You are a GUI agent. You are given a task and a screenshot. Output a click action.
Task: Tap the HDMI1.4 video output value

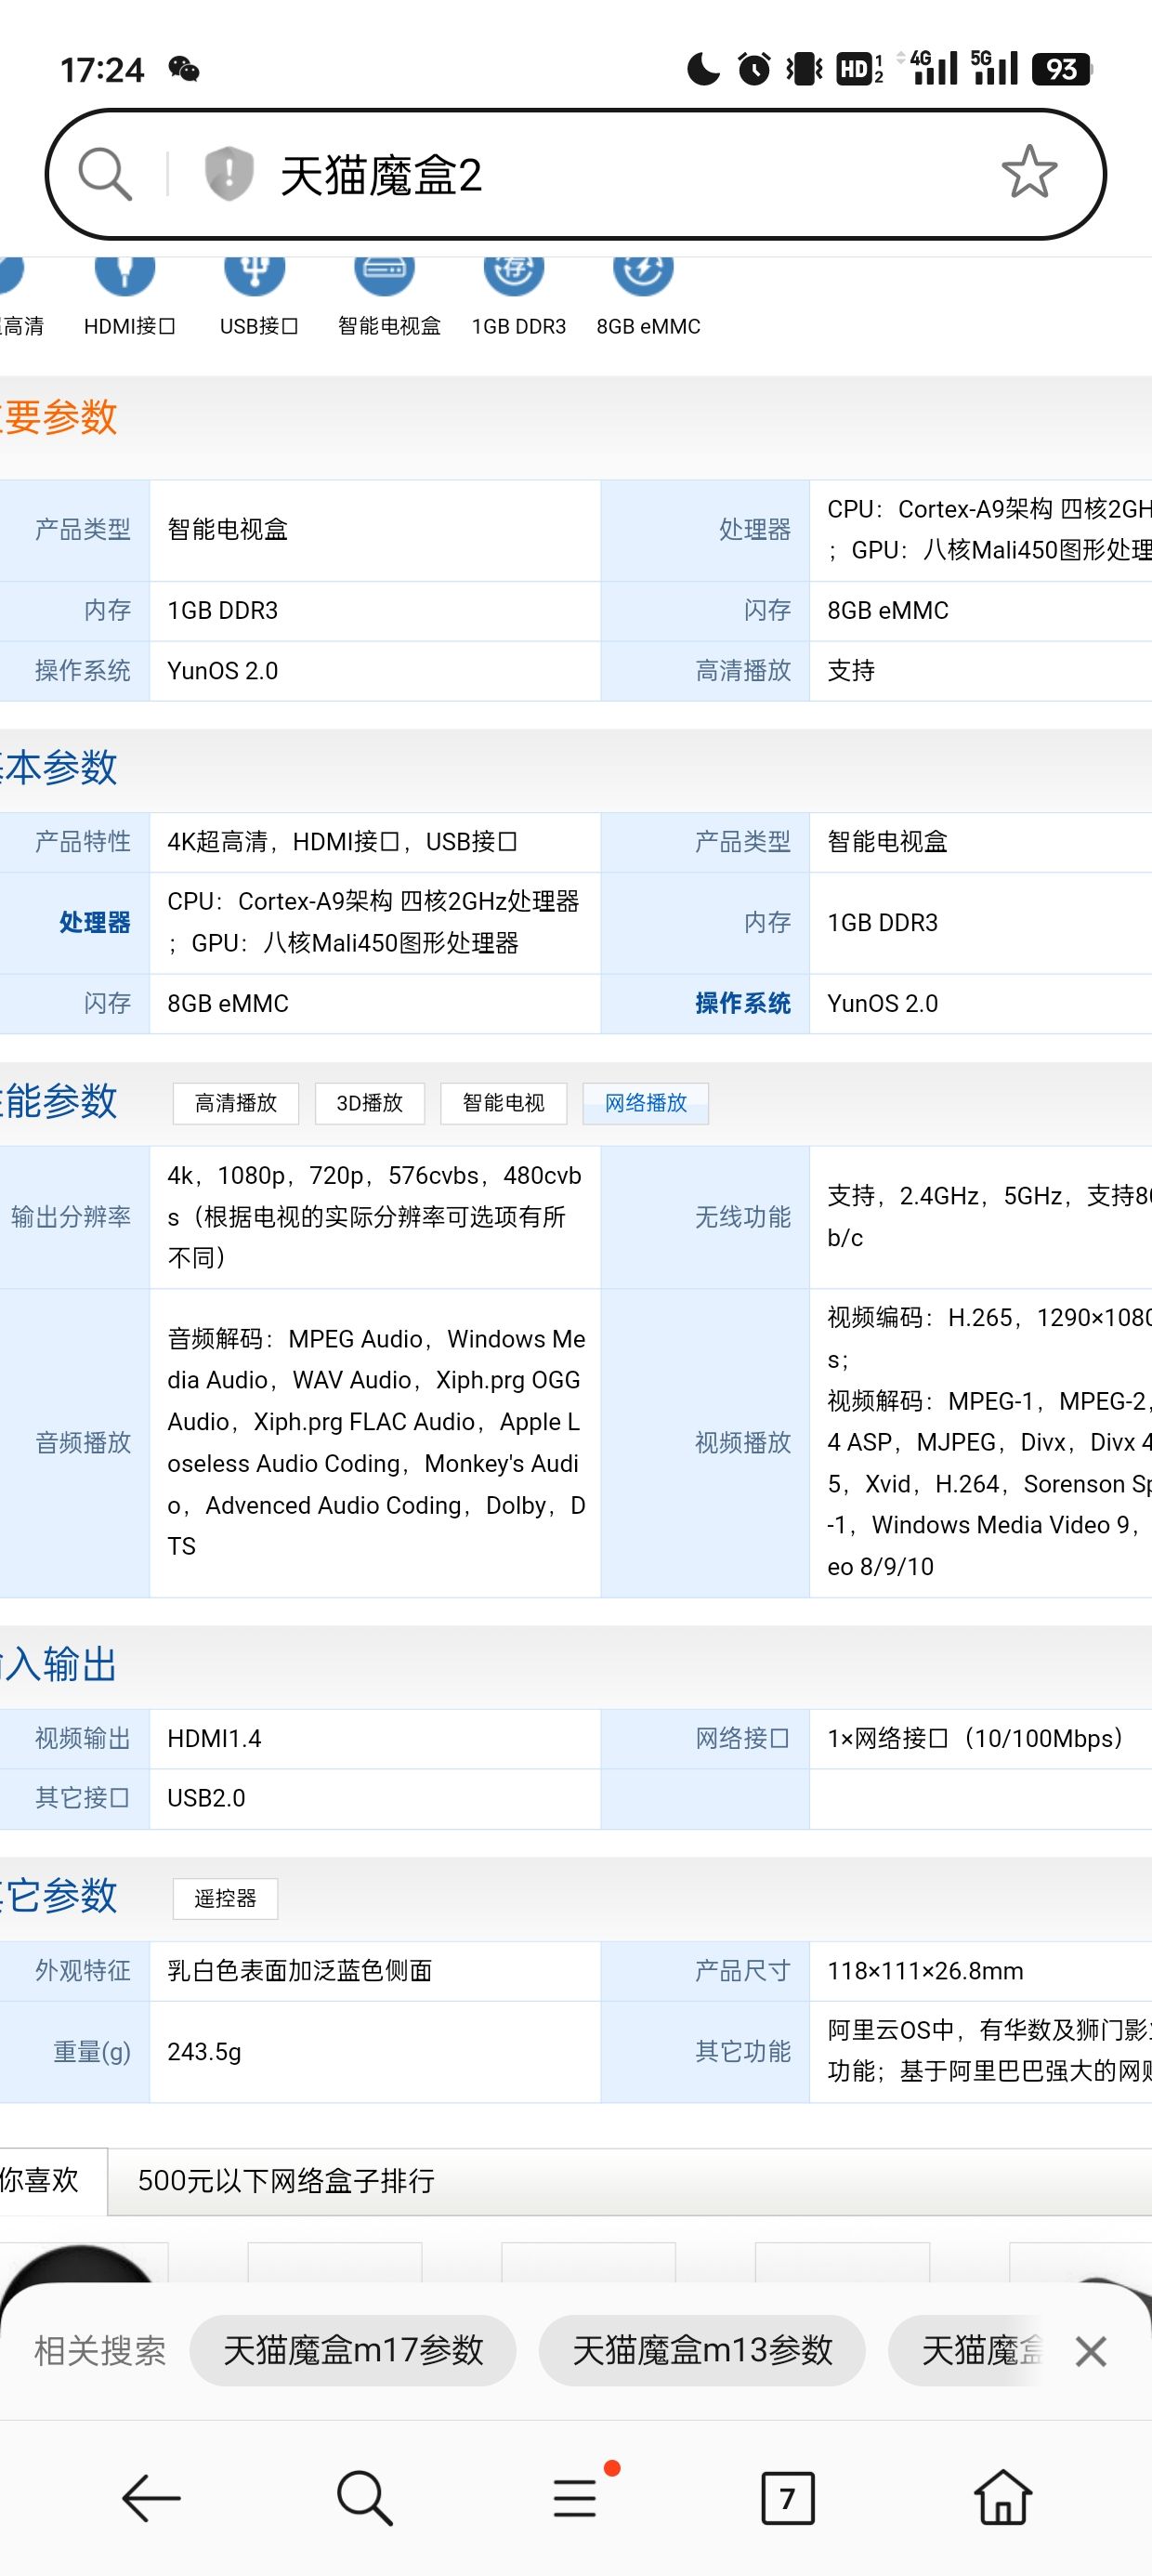pos(214,1738)
